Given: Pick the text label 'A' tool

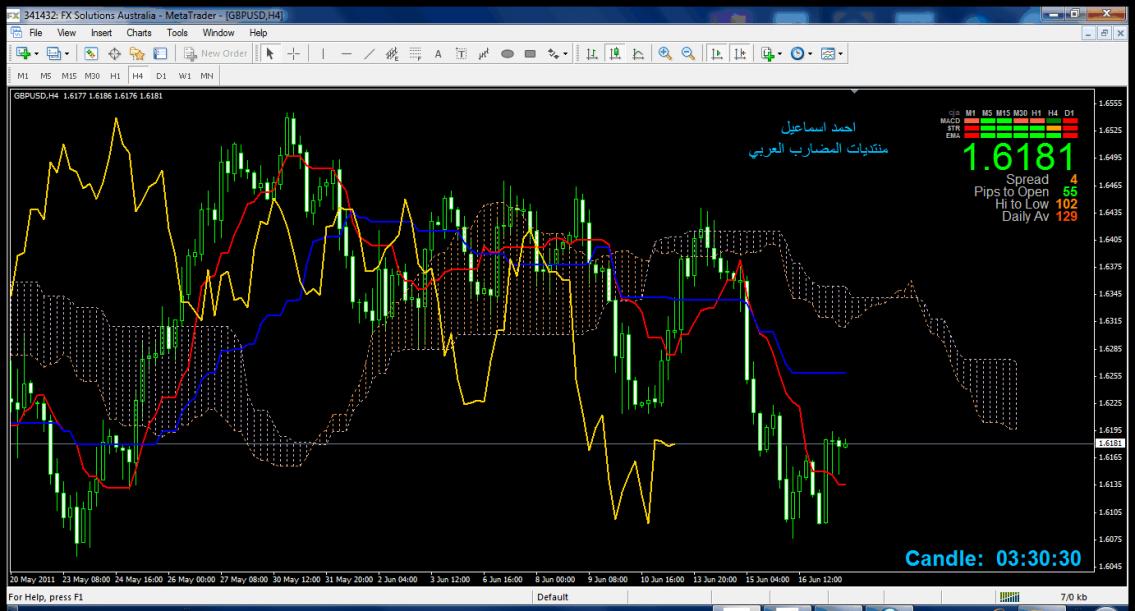Looking at the screenshot, I should click(x=437, y=53).
